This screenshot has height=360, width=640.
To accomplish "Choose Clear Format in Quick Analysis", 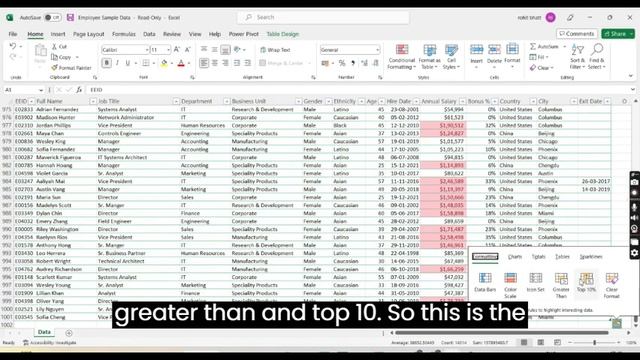I will (x=612, y=285).
